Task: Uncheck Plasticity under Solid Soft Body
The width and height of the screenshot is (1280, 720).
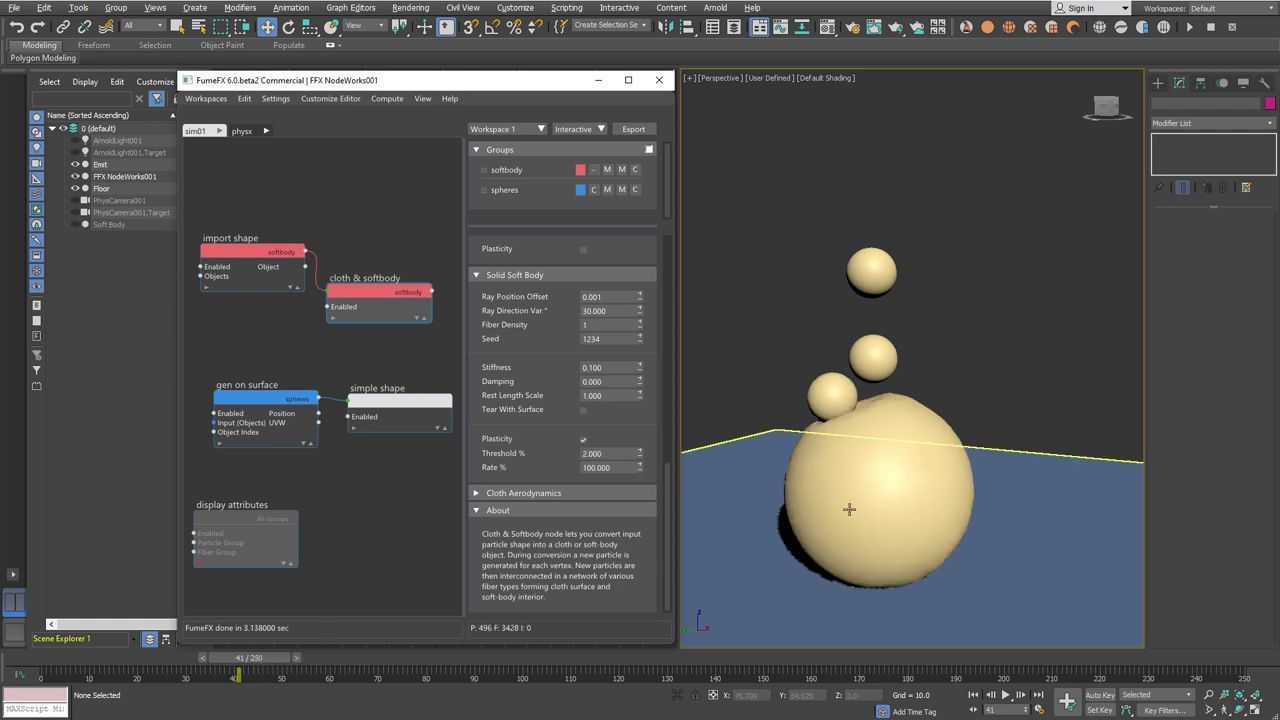Action: [583, 440]
